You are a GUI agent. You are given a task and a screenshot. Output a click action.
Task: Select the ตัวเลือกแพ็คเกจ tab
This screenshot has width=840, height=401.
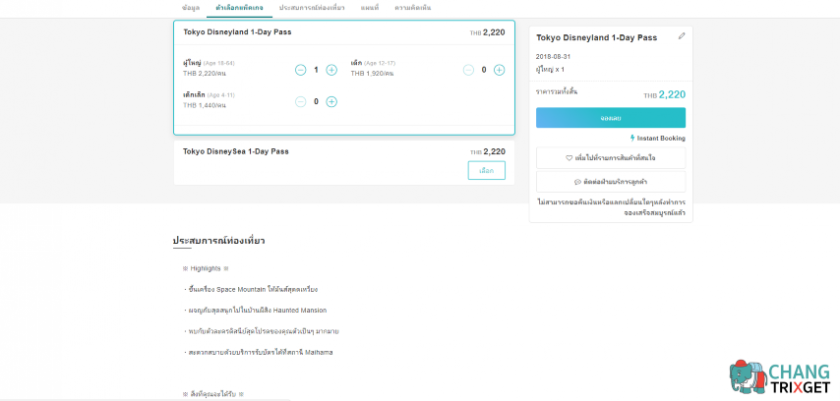239,8
